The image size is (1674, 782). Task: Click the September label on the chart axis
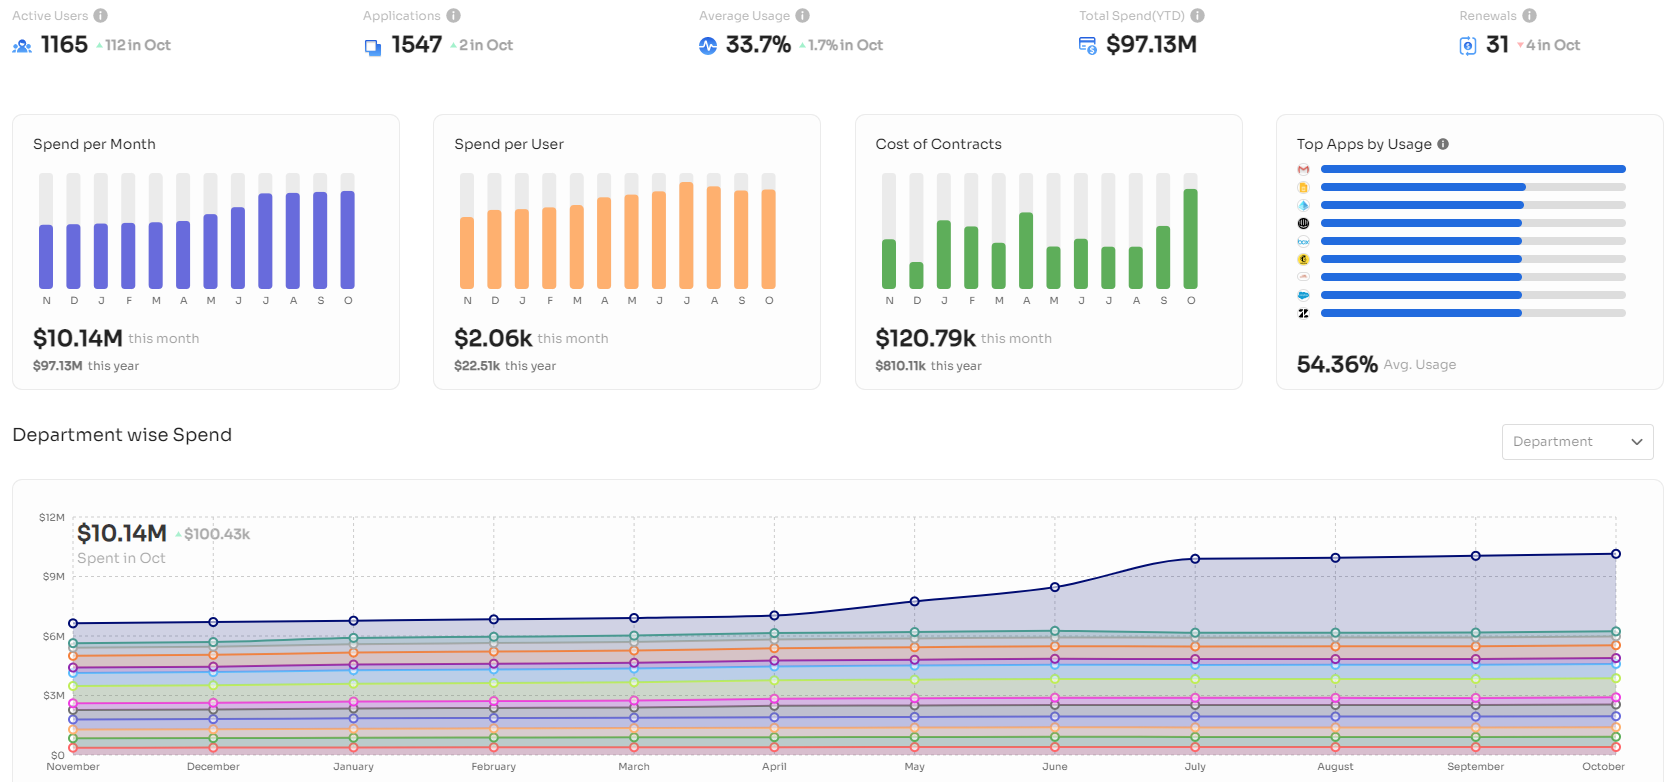tap(1475, 767)
